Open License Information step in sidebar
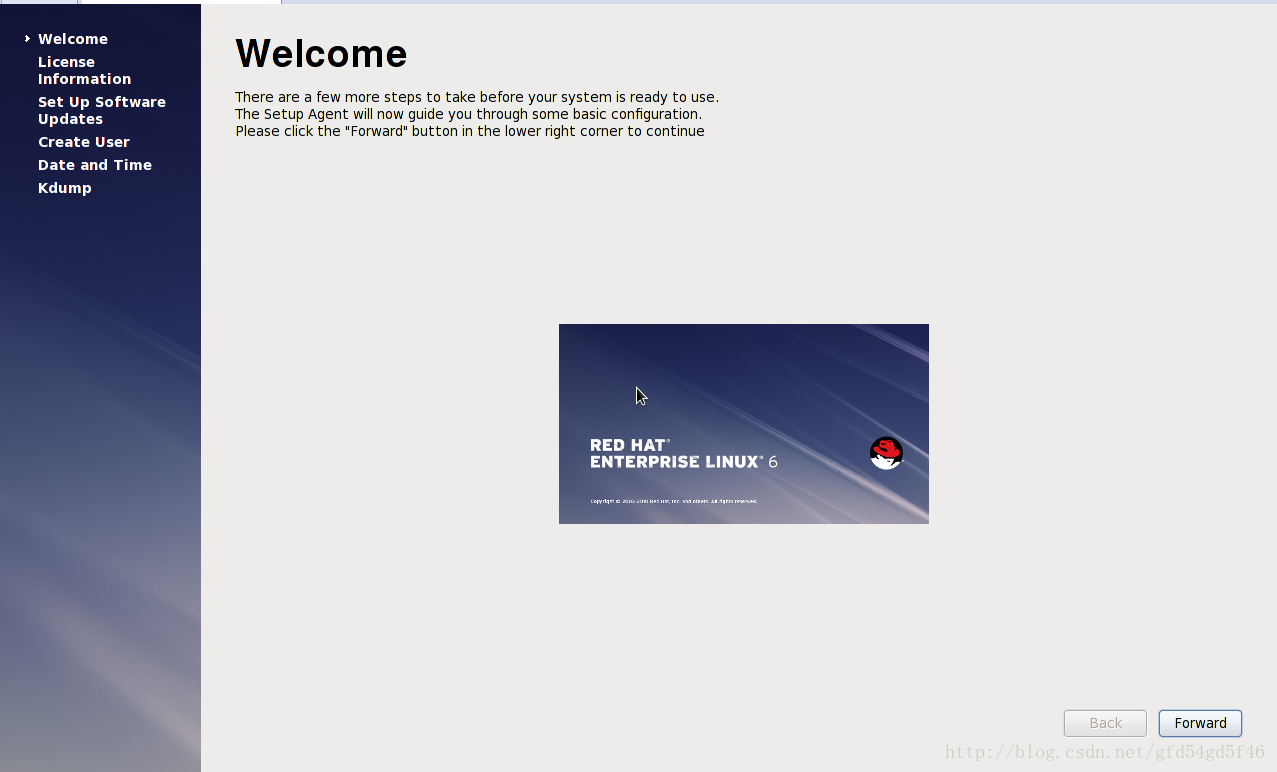 (x=84, y=70)
